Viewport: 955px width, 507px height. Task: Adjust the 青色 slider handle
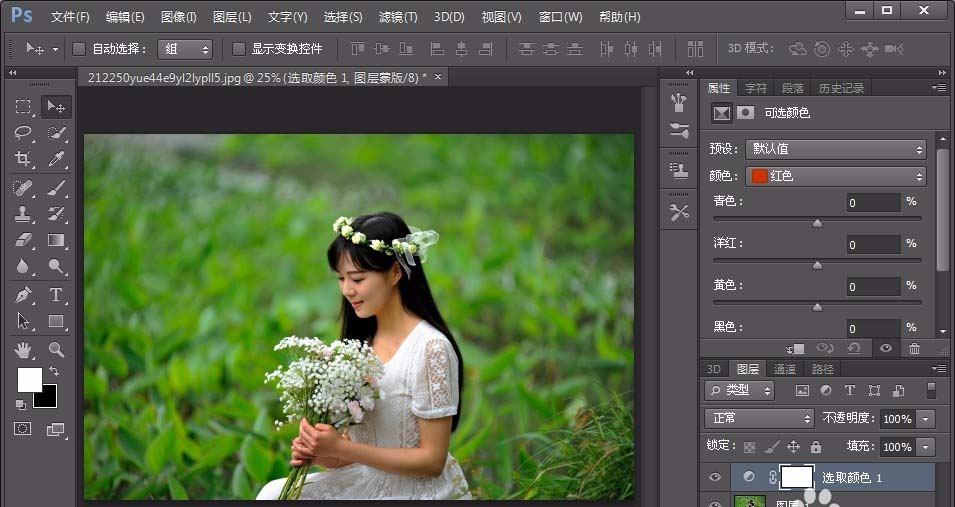coord(817,224)
